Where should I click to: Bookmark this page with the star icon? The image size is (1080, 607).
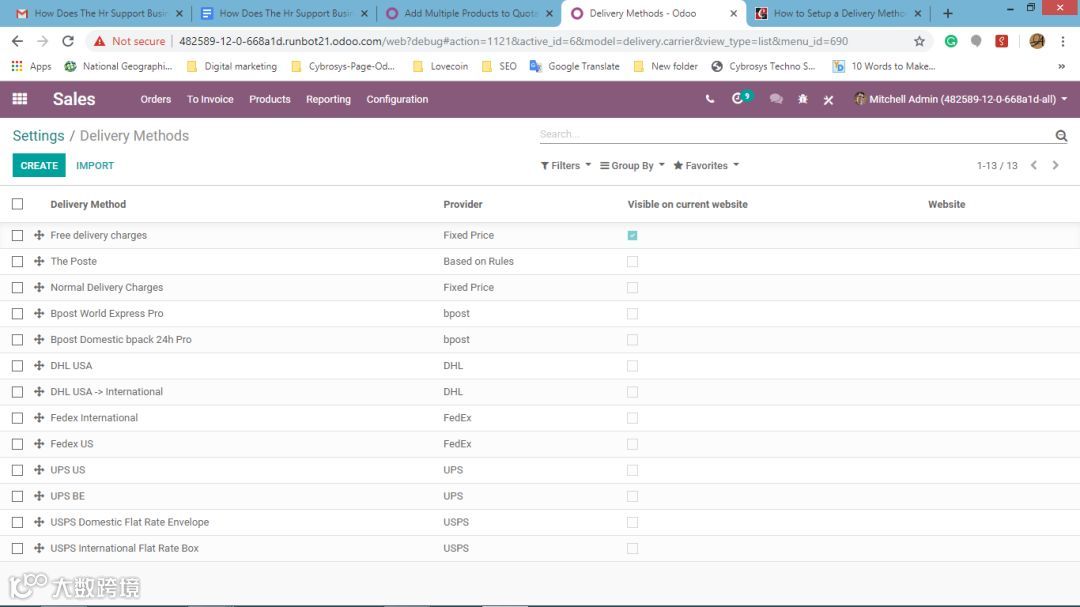[919, 41]
